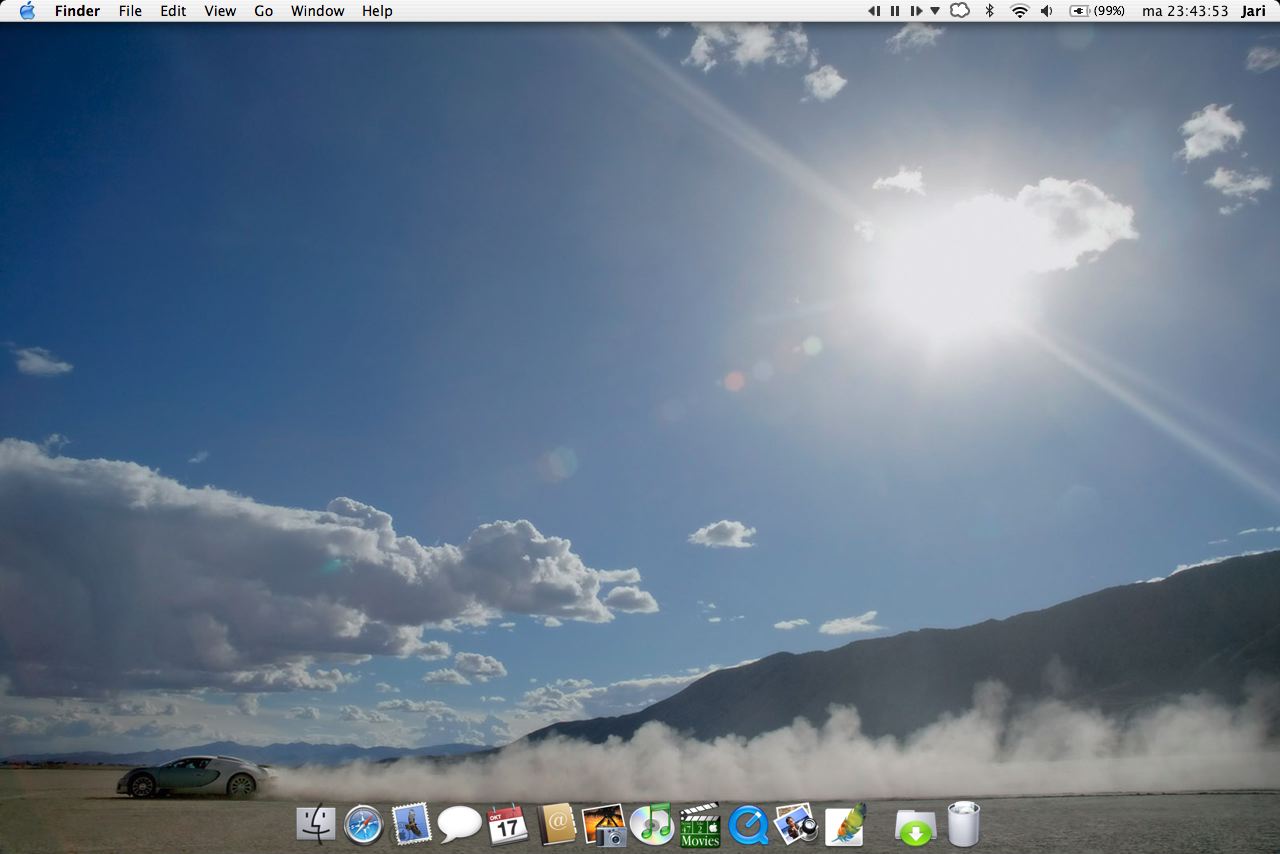Viewport: 1280px width, 854px height.
Task: Open Safari from the Dock
Action: pyautogui.click(x=363, y=824)
